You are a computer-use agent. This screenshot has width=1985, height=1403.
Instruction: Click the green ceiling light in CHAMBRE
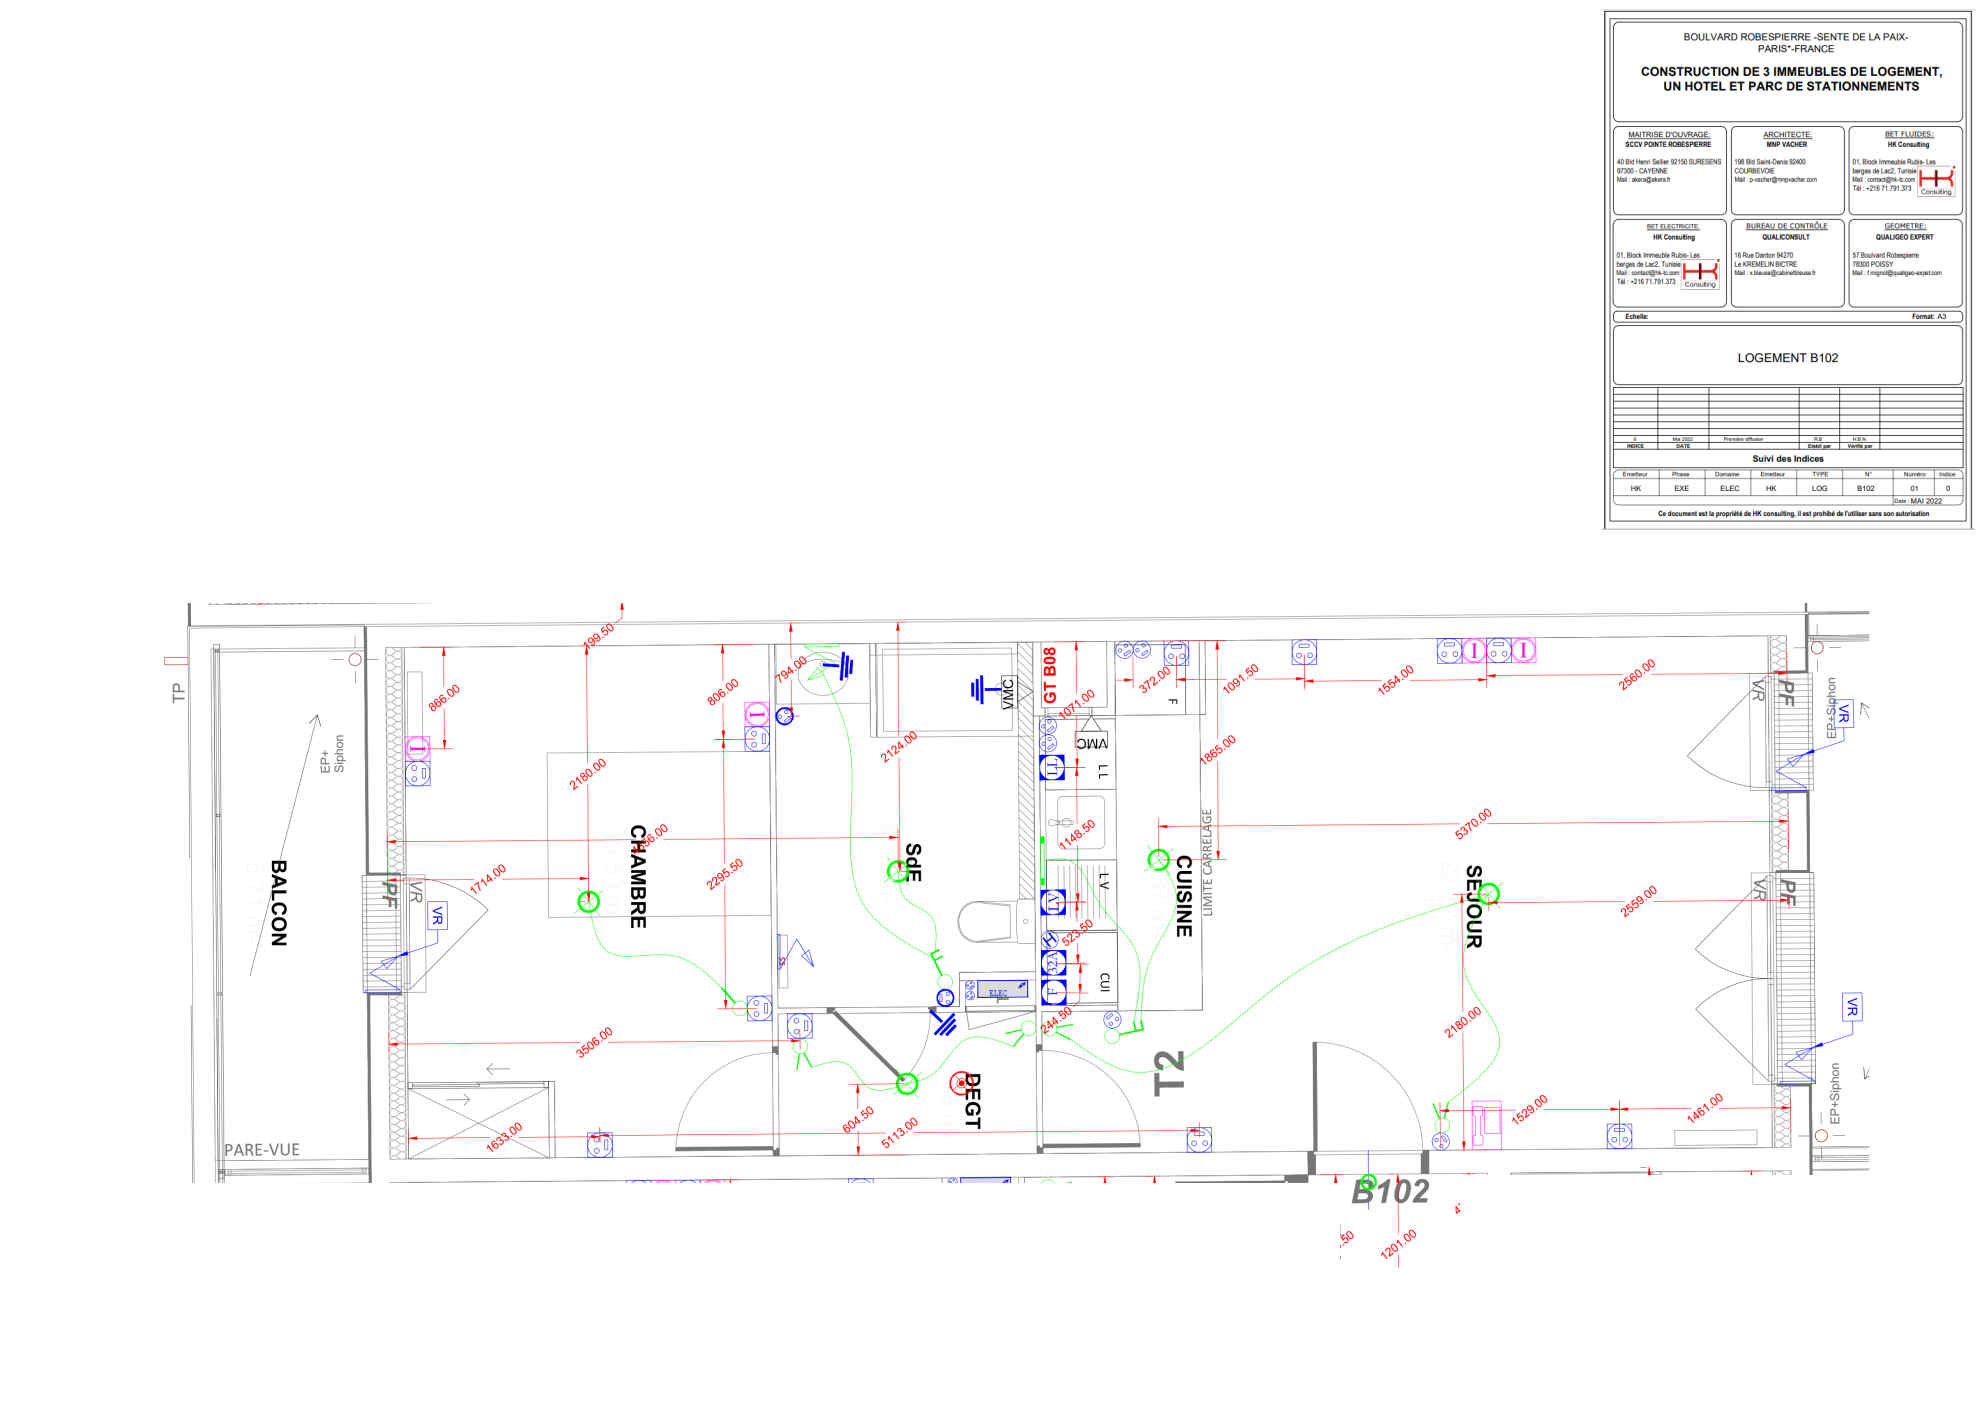click(588, 901)
